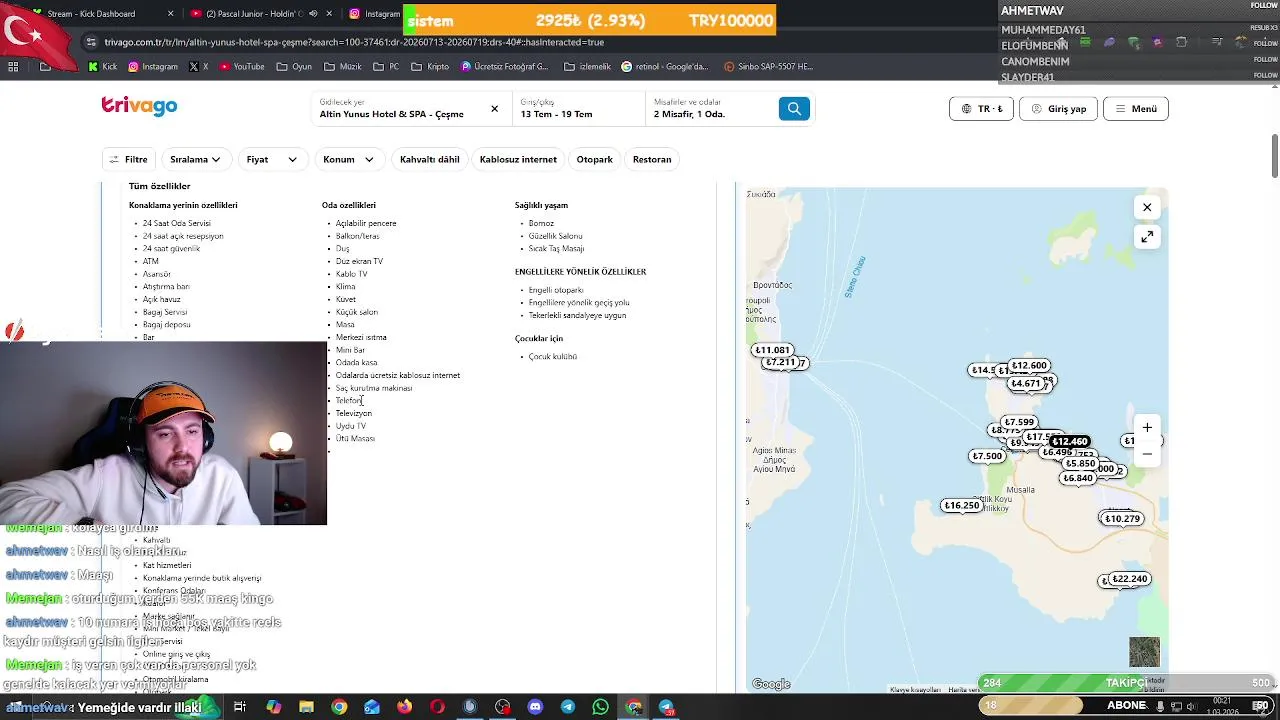Select the ₺7.500 price marker on map
Image resolution: width=1280 pixels, height=720 pixels.
click(x=987, y=456)
